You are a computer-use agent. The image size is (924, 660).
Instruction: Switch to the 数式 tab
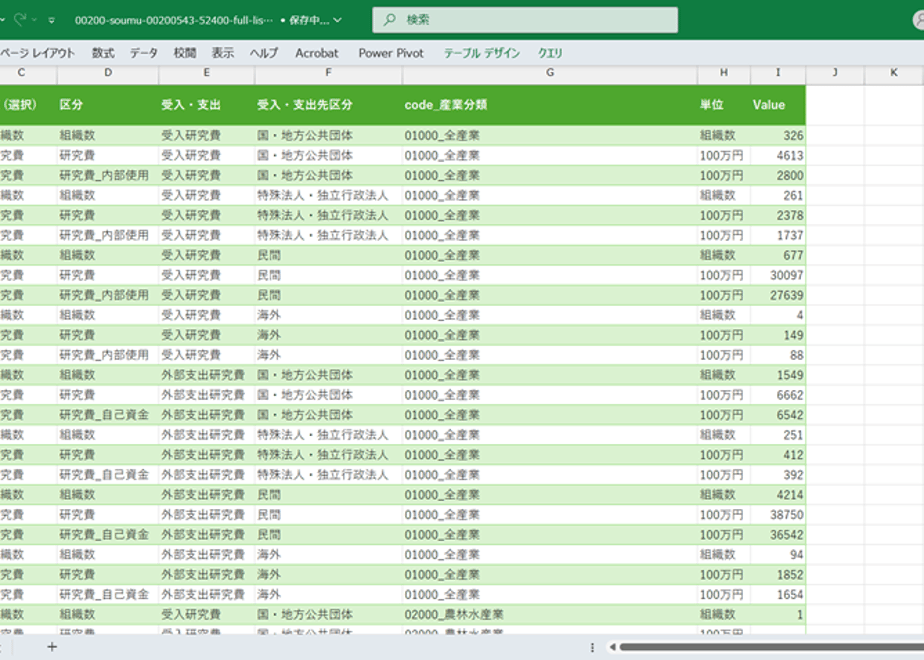[x=103, y=53]
